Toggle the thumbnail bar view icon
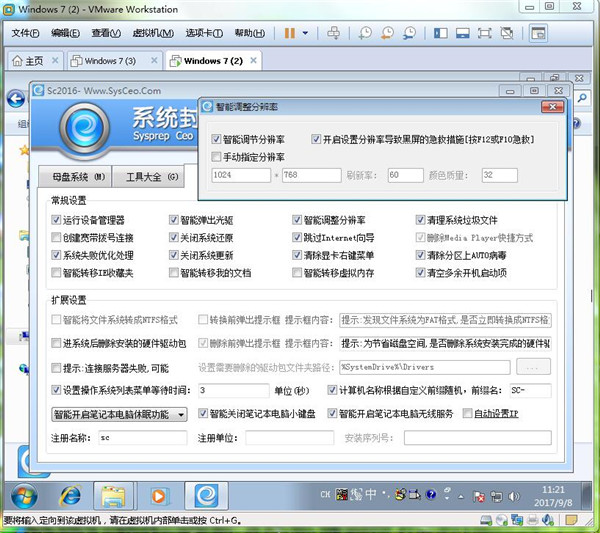The image size is (600, 533). click(463, 33)
